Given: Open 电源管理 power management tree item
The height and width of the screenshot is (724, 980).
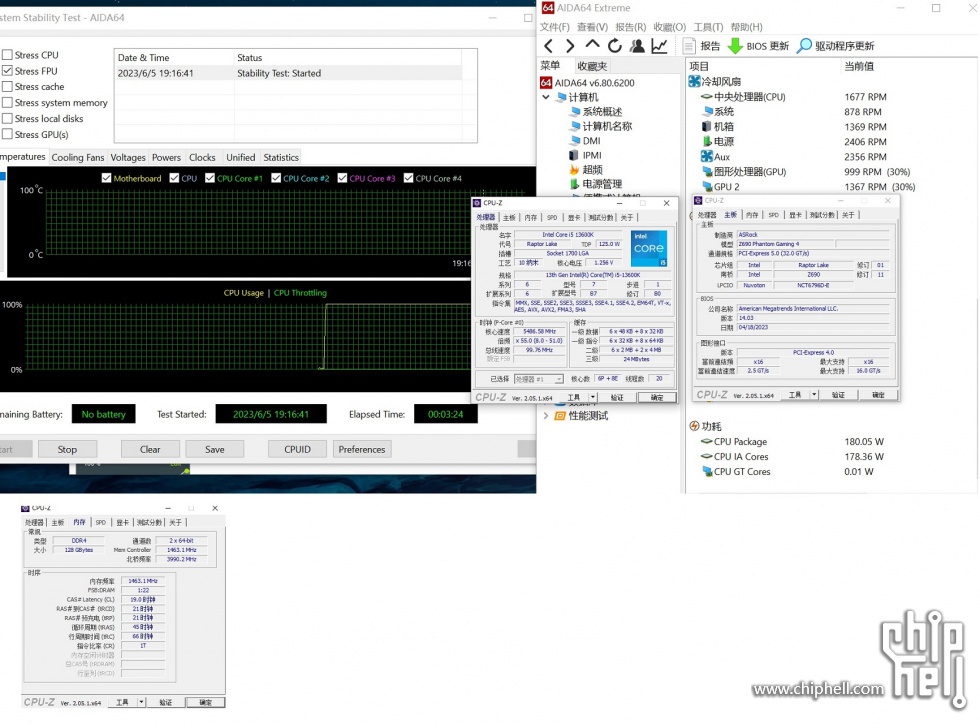Looking at the screenshot, I should click(596, 184).
